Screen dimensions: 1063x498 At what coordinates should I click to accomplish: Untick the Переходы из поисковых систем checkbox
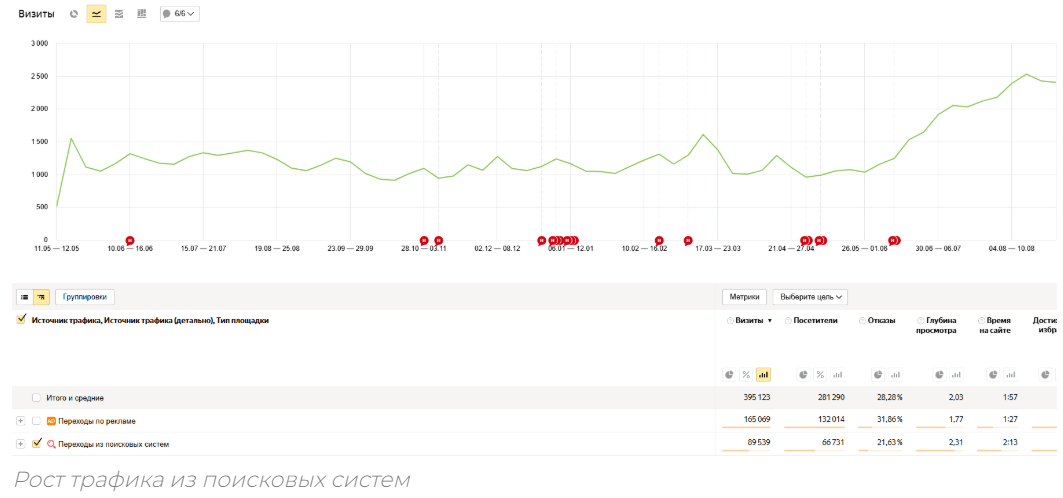pyautogui.click(x=37, y=444)
